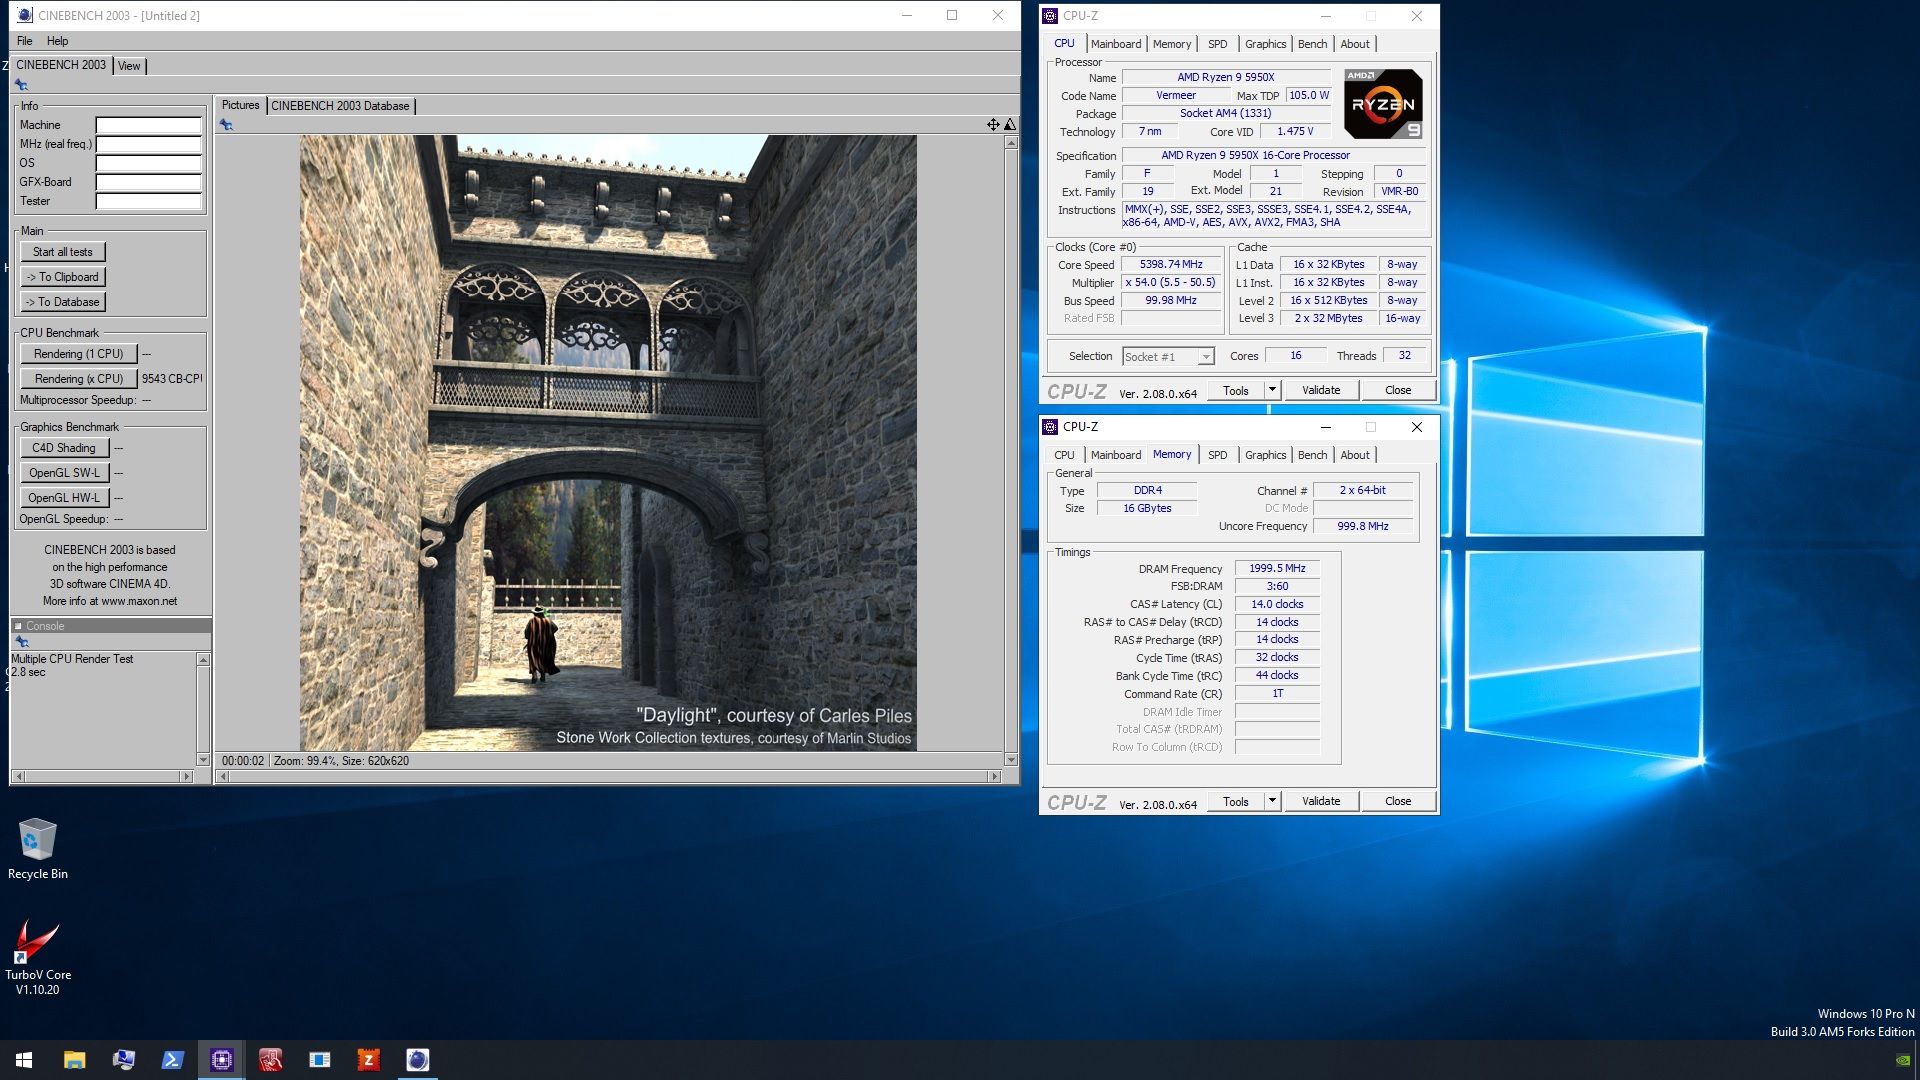Open SPD tab in top CPU-Z window

[x=1217, y=44]
